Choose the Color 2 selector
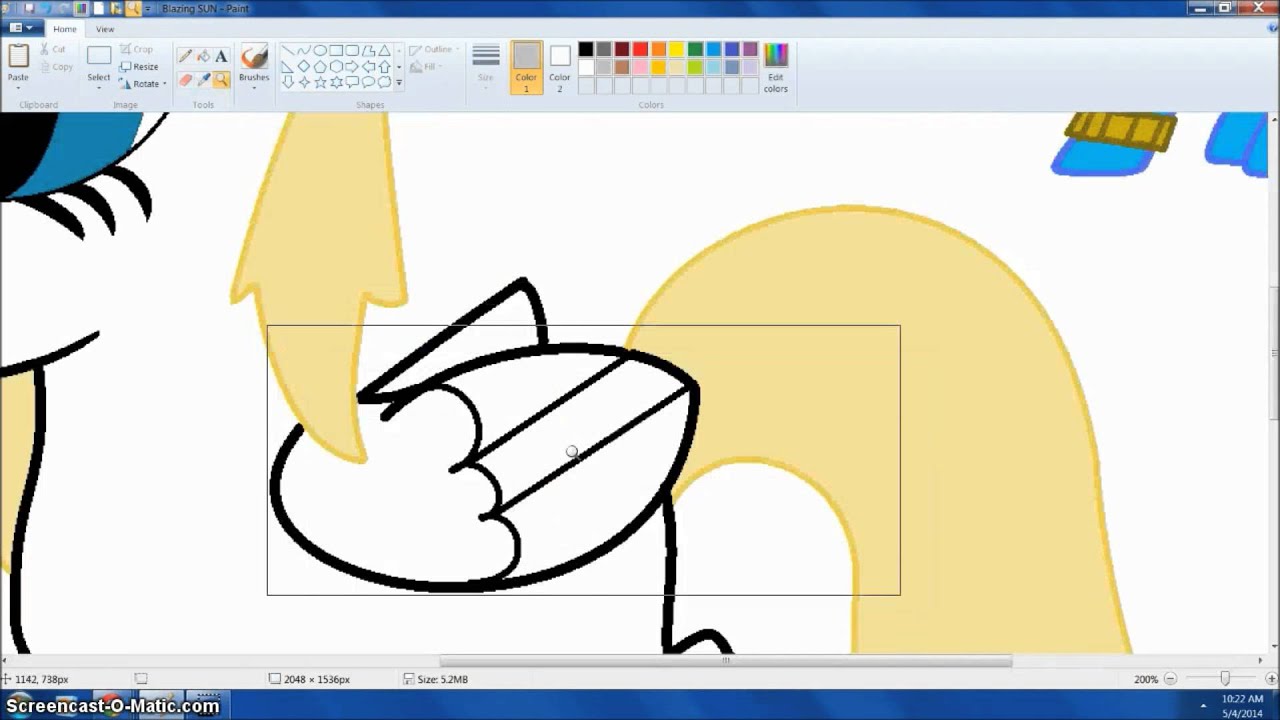Image resolution: width=1280 pixels, height=720 pixels. [560, 67]
